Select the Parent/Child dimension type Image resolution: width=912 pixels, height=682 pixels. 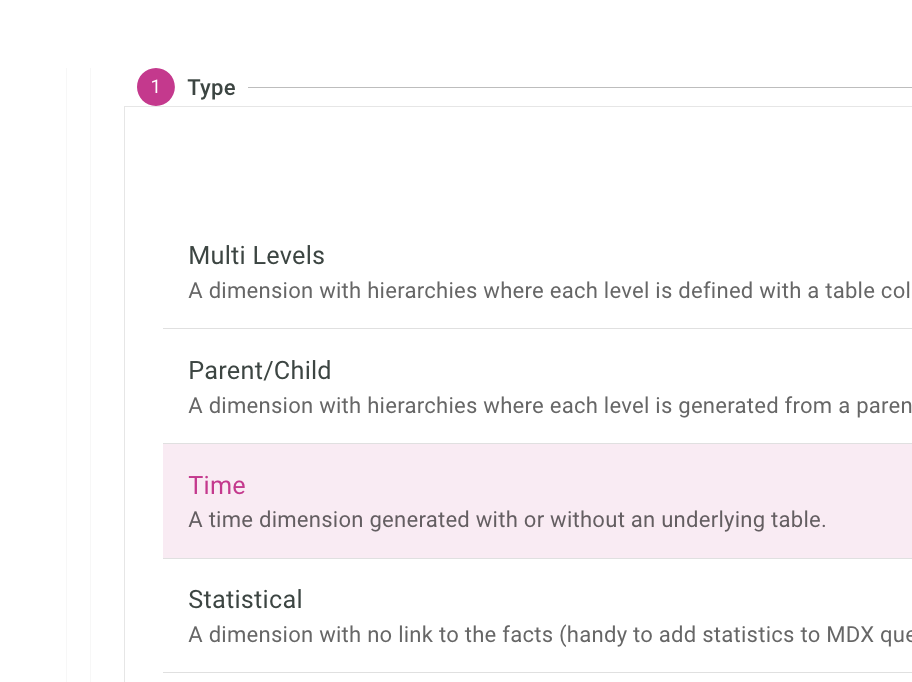pyautogui.click(x=259, y=371)
